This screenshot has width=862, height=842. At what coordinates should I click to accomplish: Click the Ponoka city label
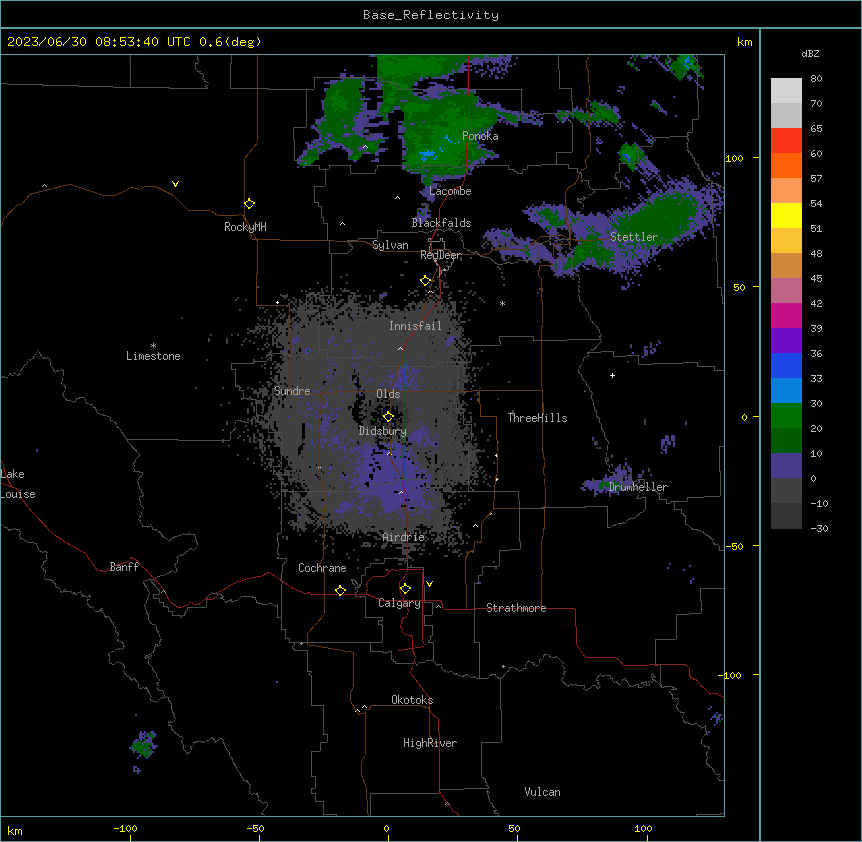480,136
